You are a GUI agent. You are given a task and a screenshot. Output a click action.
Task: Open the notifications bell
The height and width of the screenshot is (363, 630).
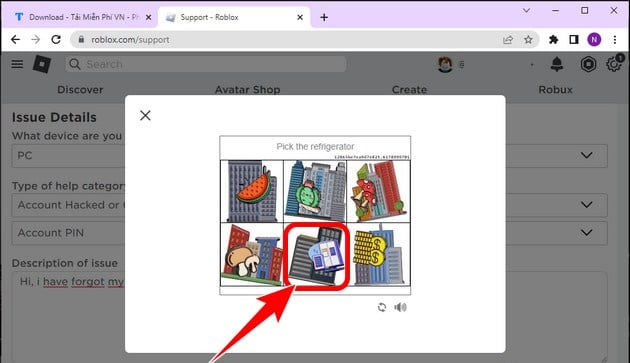[x=557, y=64]
